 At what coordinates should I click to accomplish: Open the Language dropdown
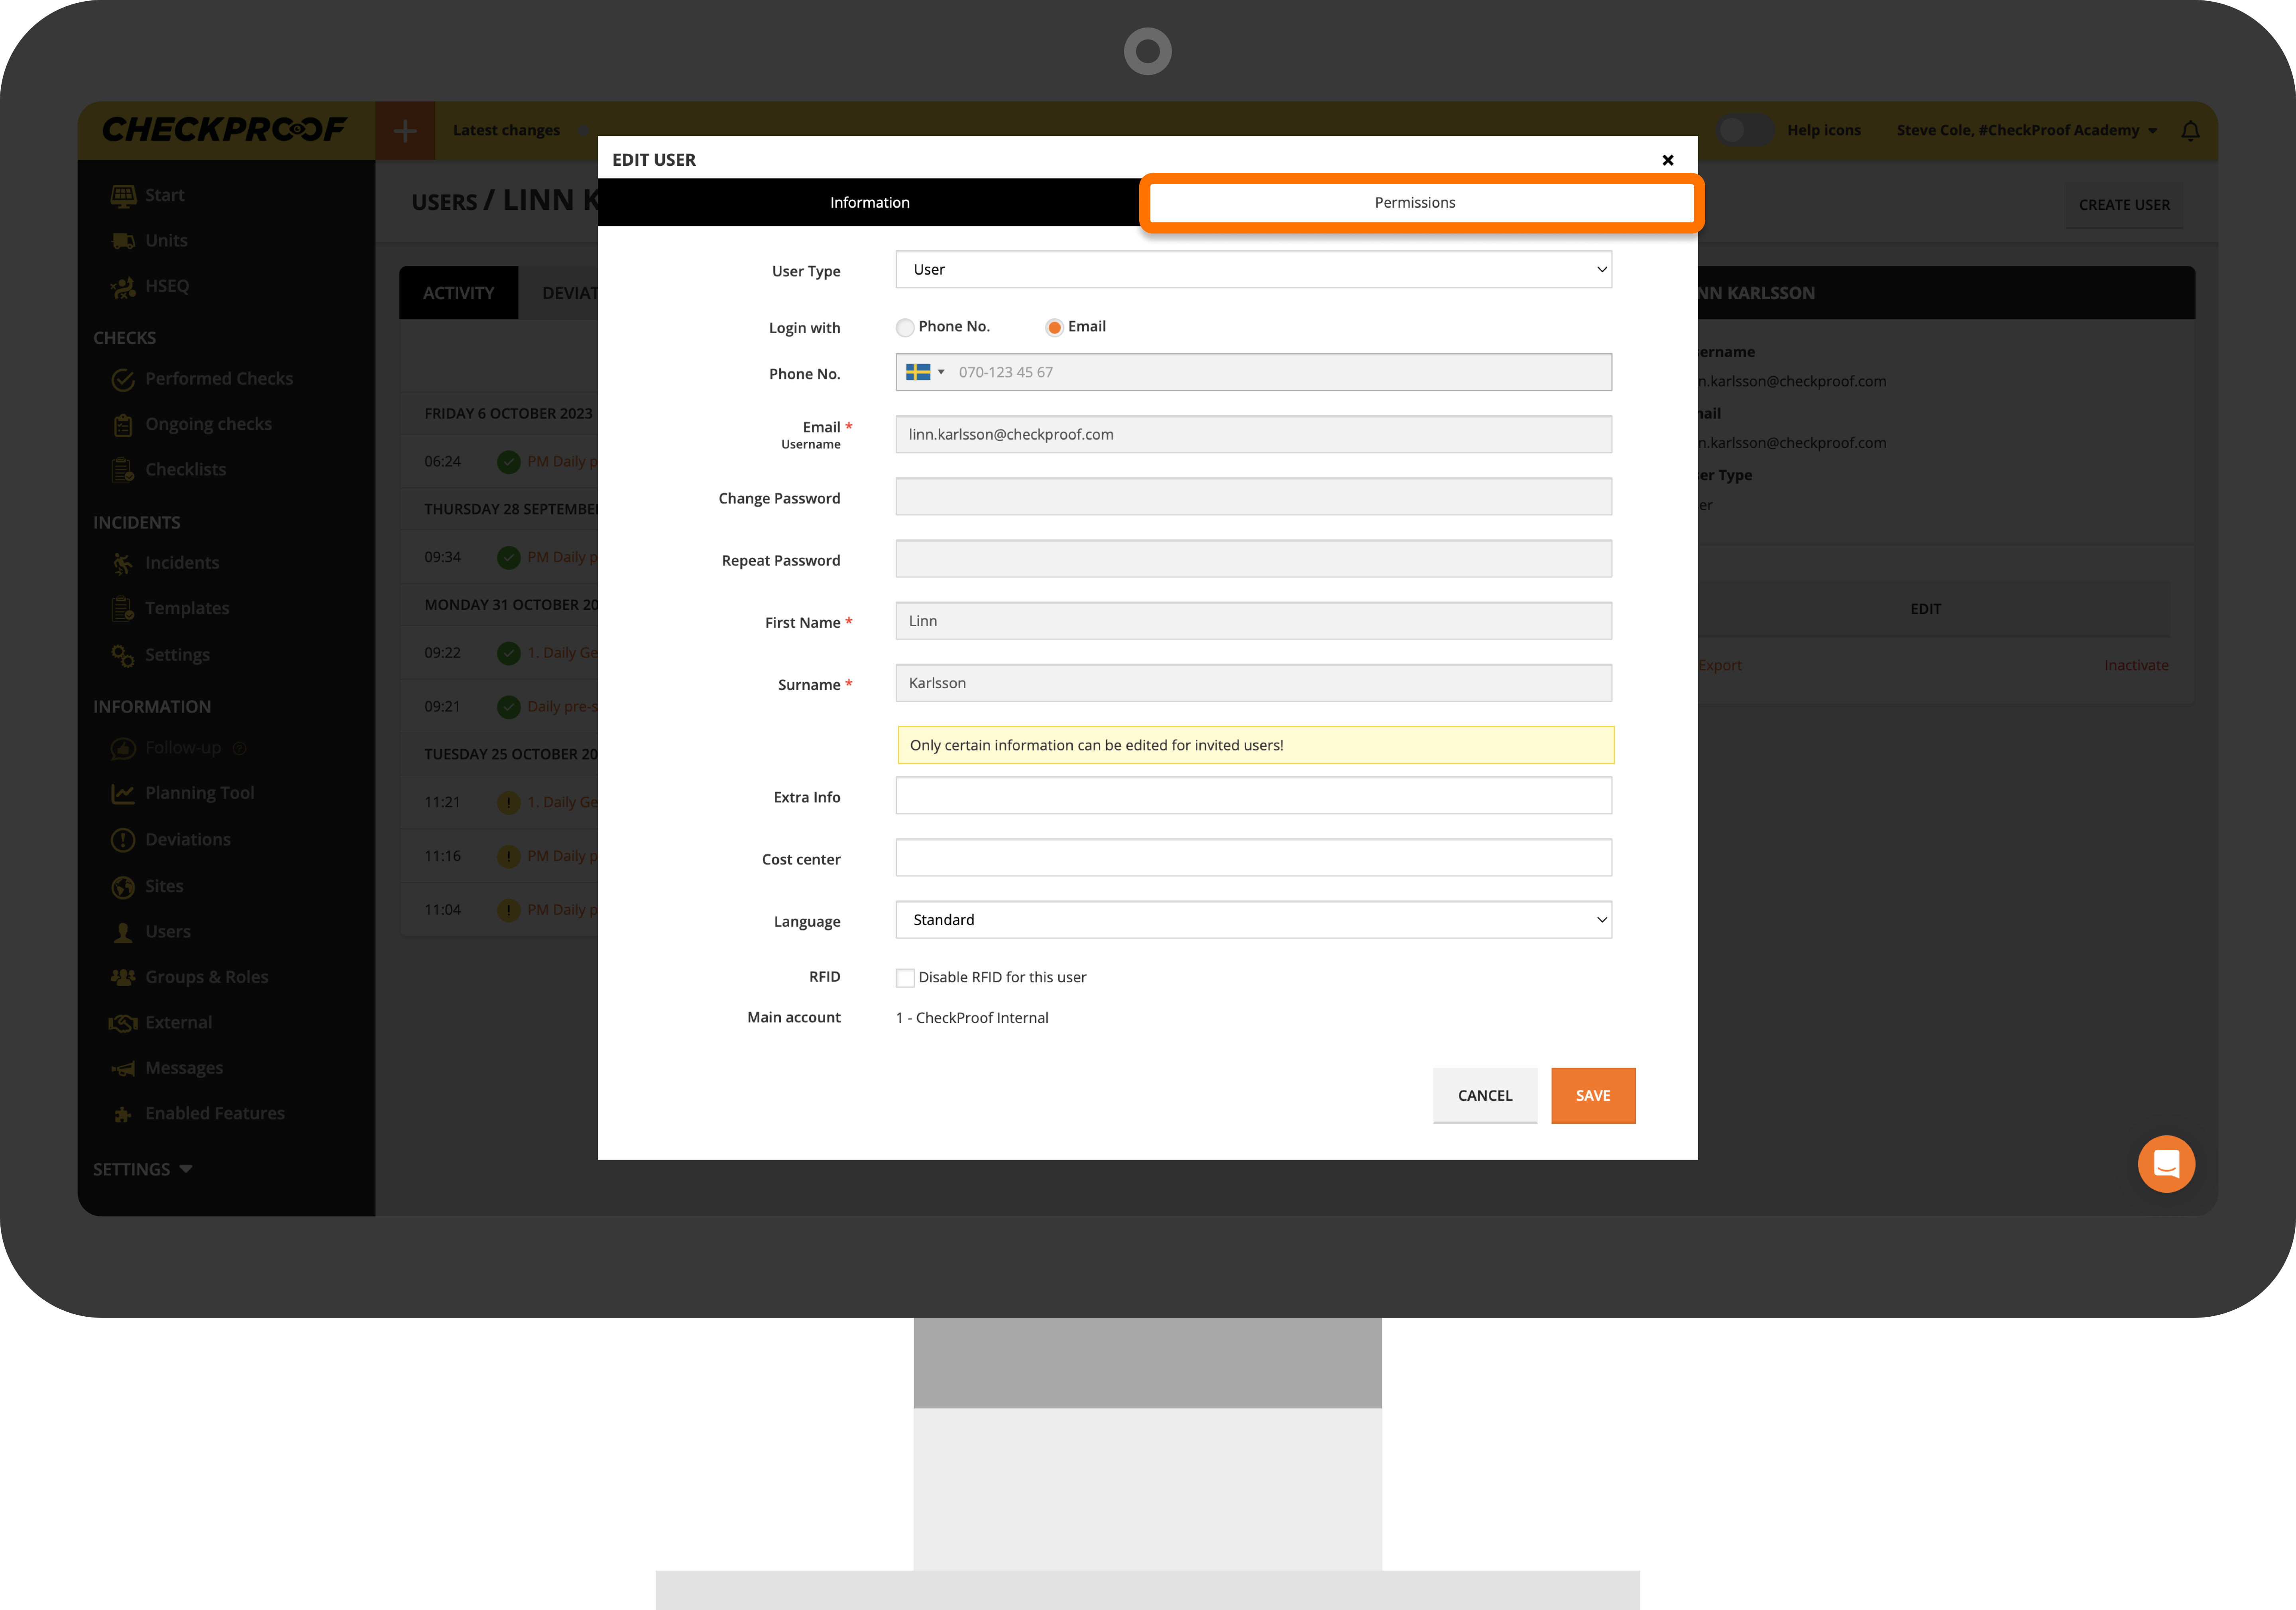(x=1253, y=920)
